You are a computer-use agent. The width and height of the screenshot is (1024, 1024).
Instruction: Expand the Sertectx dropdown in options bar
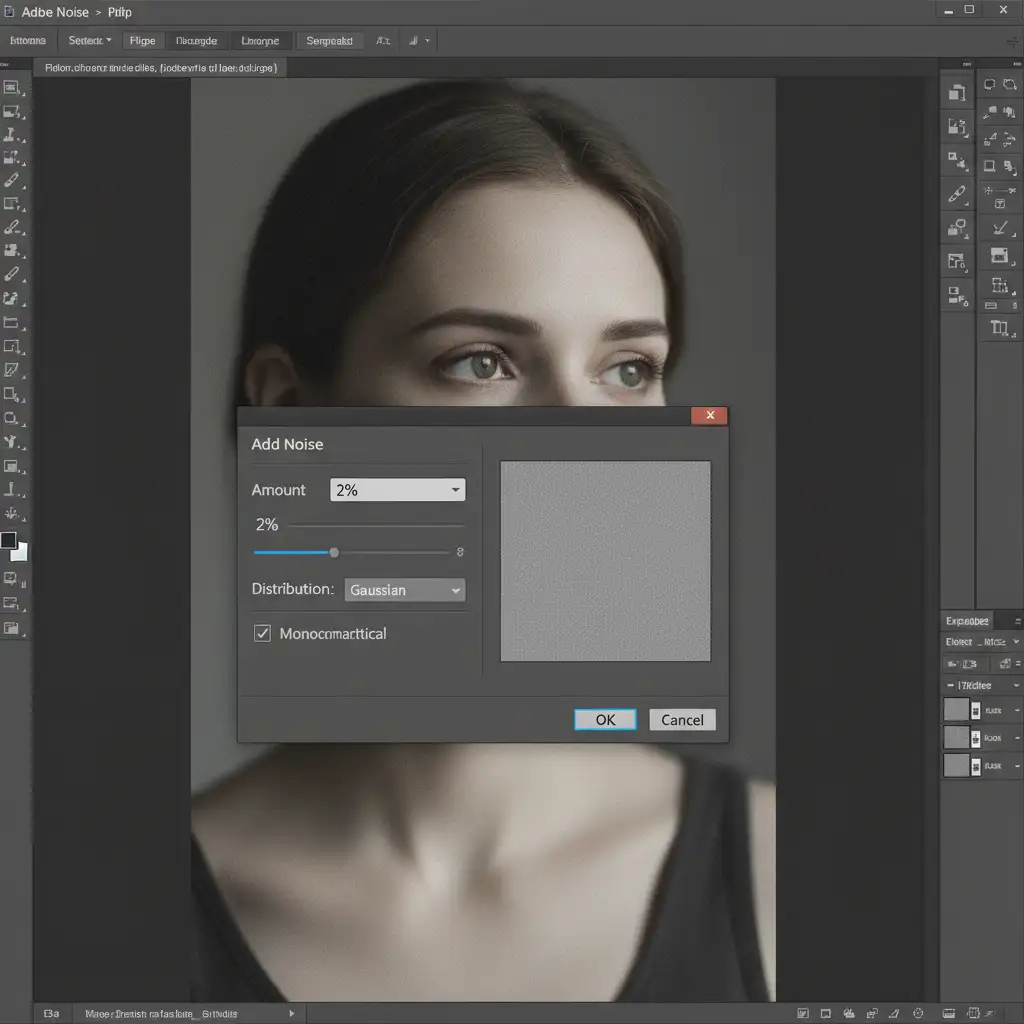pos(90,41)
